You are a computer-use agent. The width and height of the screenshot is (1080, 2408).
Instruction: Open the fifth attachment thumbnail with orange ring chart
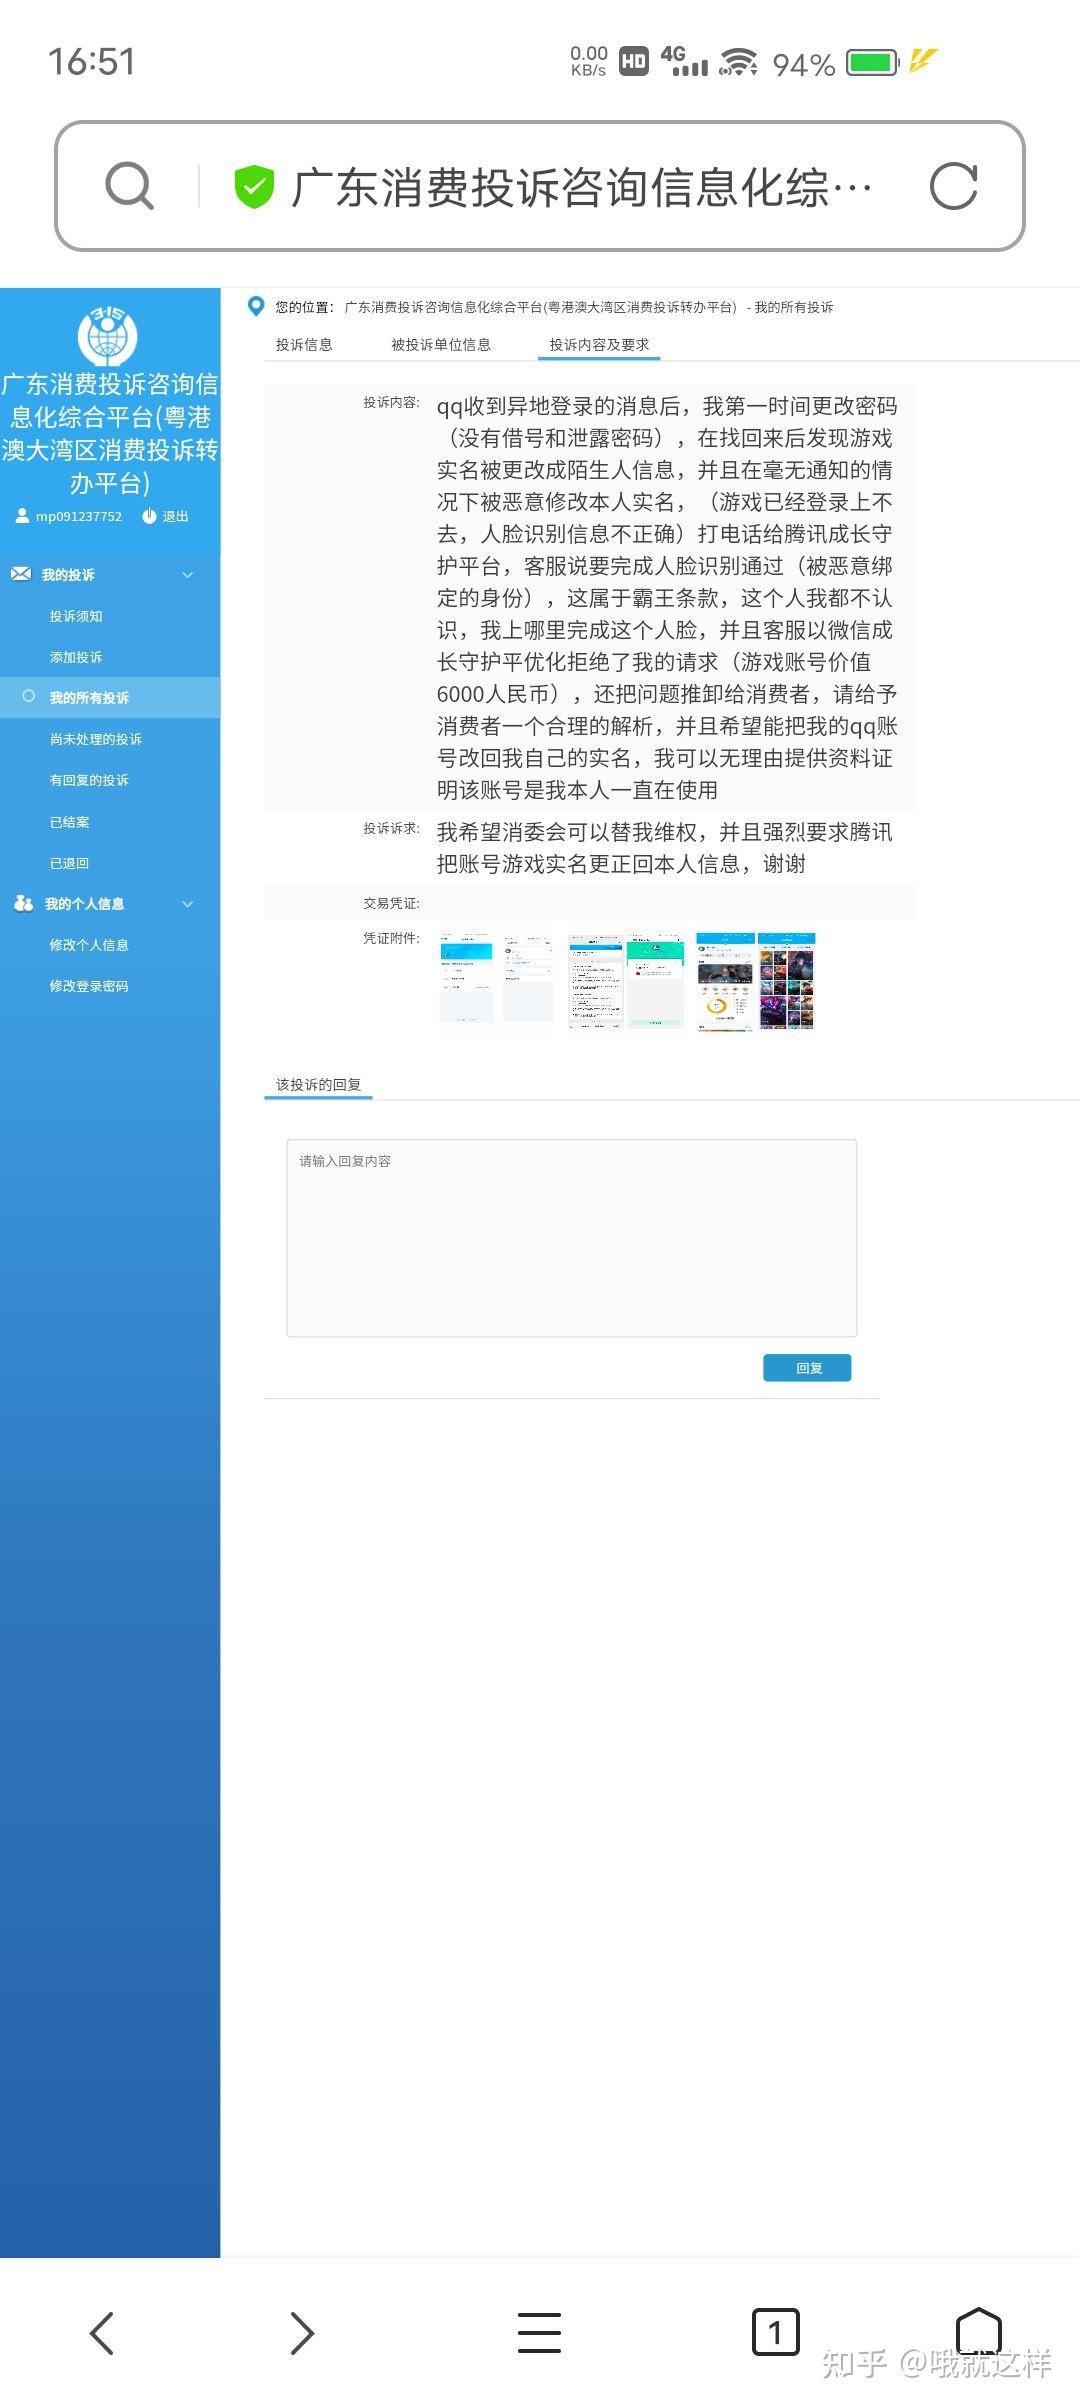725,981
